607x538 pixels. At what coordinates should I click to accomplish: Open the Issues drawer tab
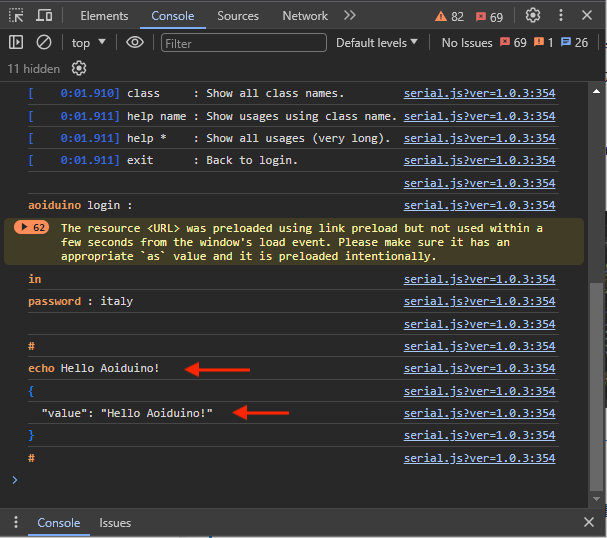pyautogui.click(x=115, y=523)
